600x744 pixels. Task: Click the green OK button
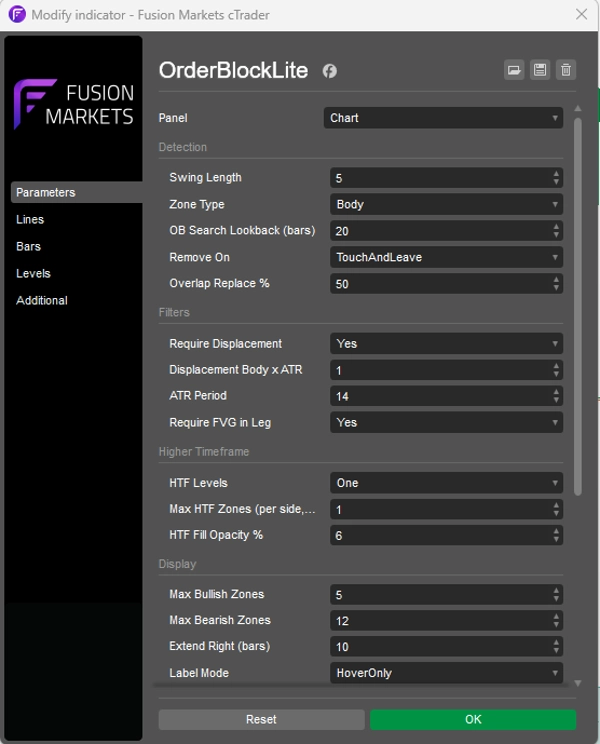tap(473, 719)
